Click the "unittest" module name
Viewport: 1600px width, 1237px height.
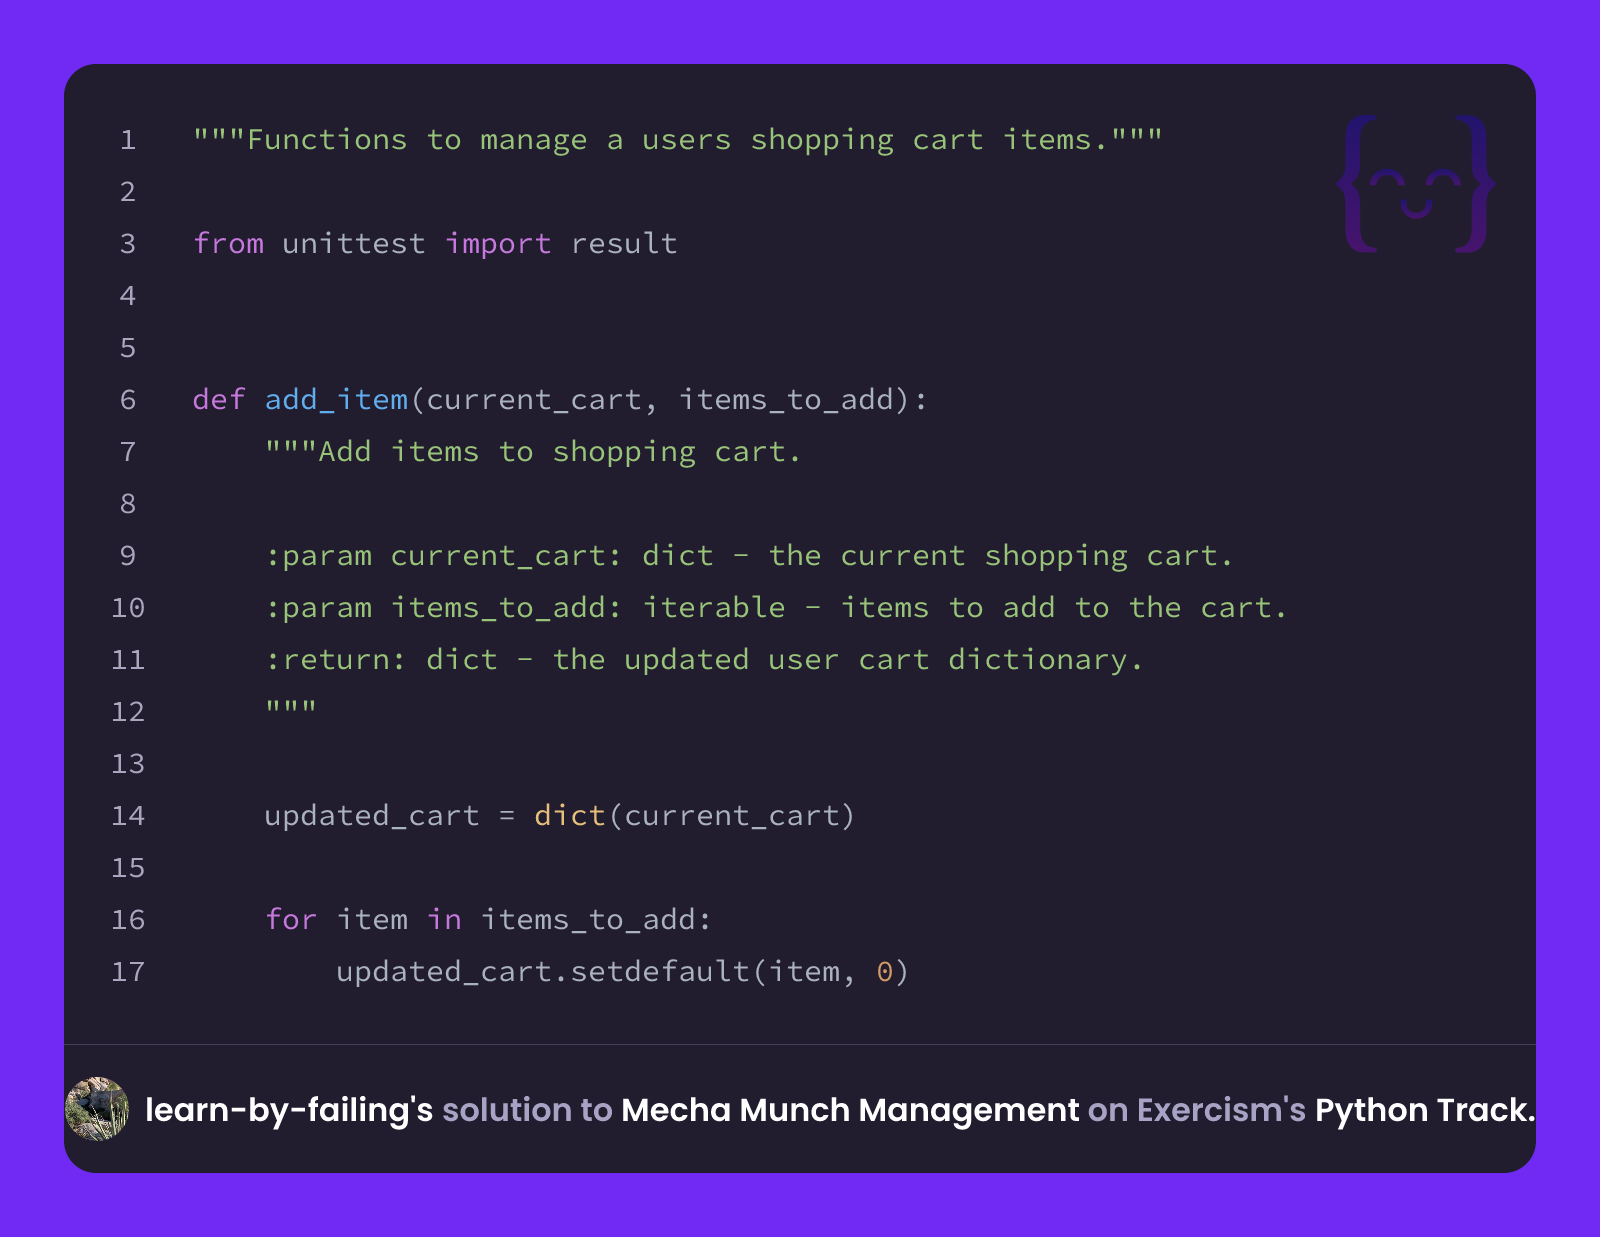pyautogui.click(x=354, y=243)
